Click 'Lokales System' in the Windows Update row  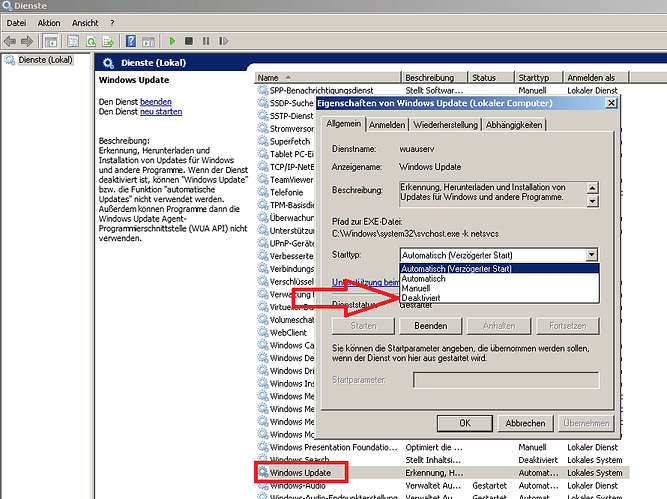point(594,473)
